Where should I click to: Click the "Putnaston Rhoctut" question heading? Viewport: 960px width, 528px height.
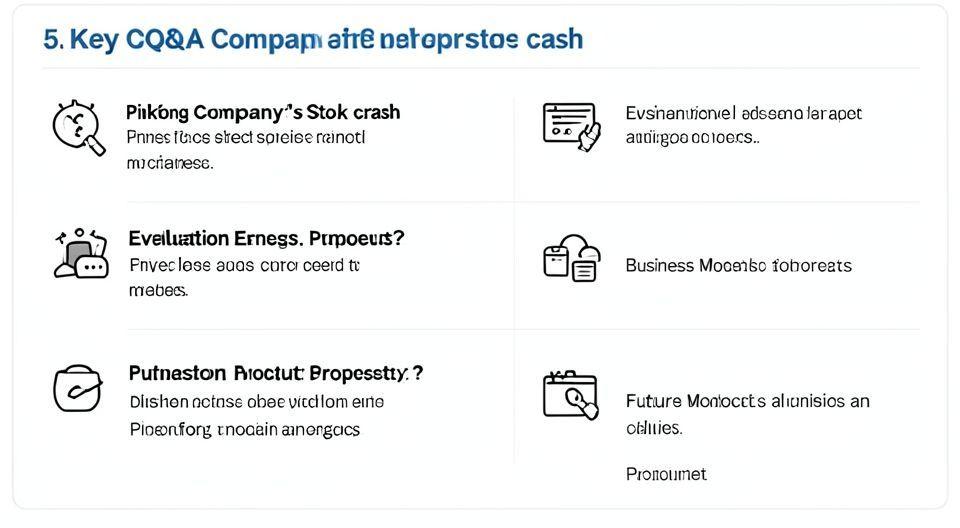coord(276,373)
